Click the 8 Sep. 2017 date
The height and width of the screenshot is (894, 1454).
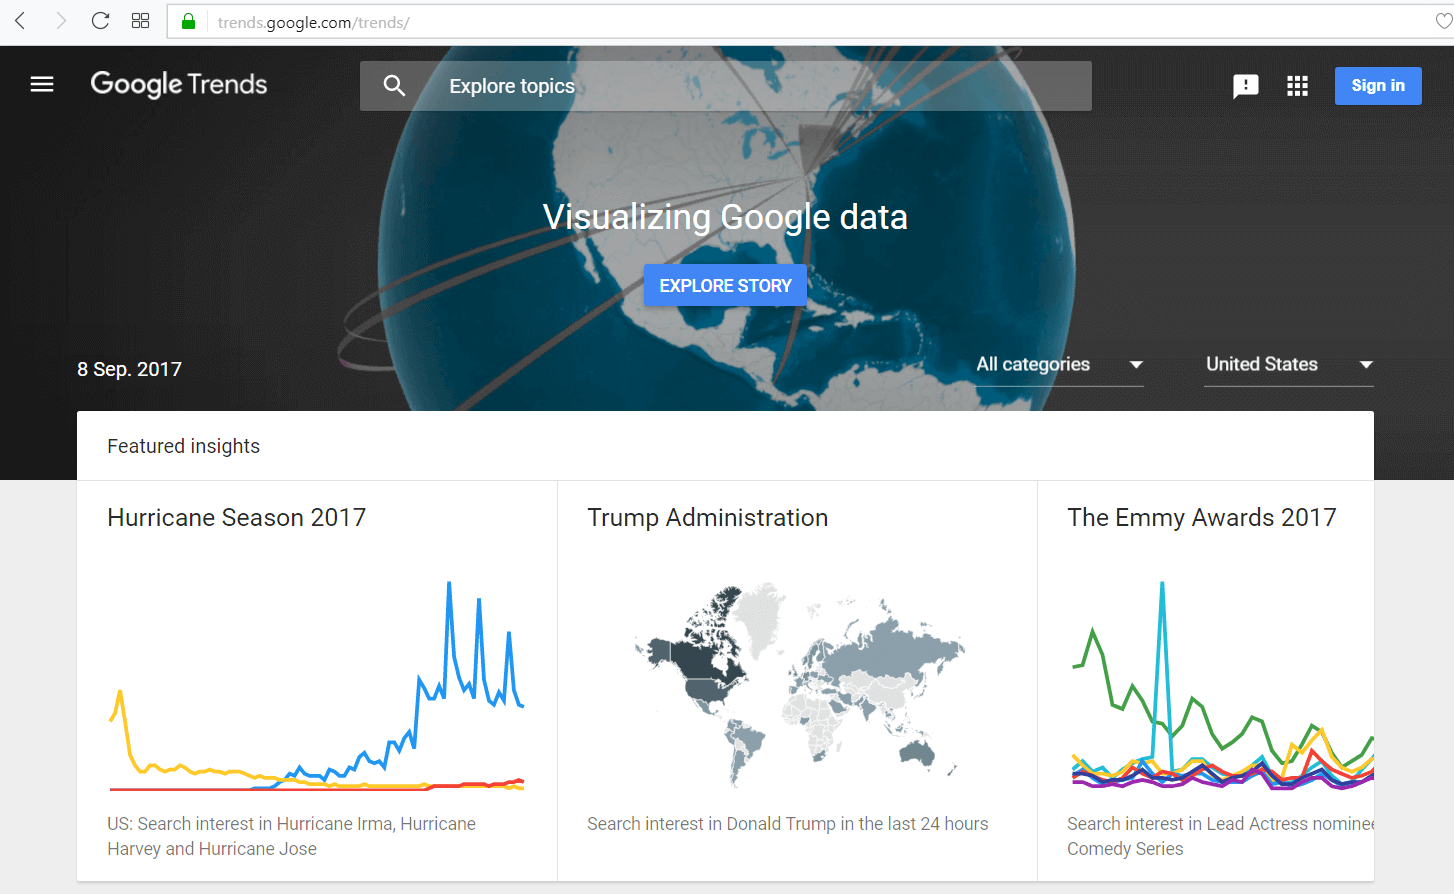point(130,369)
